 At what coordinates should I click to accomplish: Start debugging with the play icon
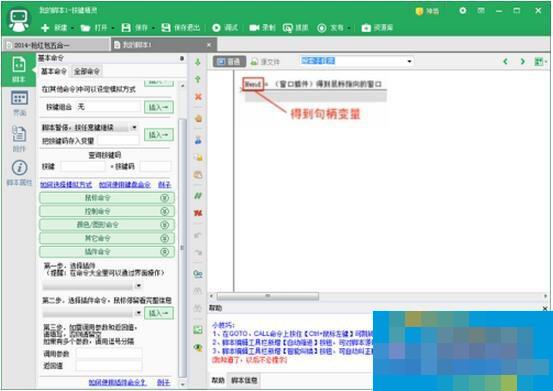[x=216, y=28]
